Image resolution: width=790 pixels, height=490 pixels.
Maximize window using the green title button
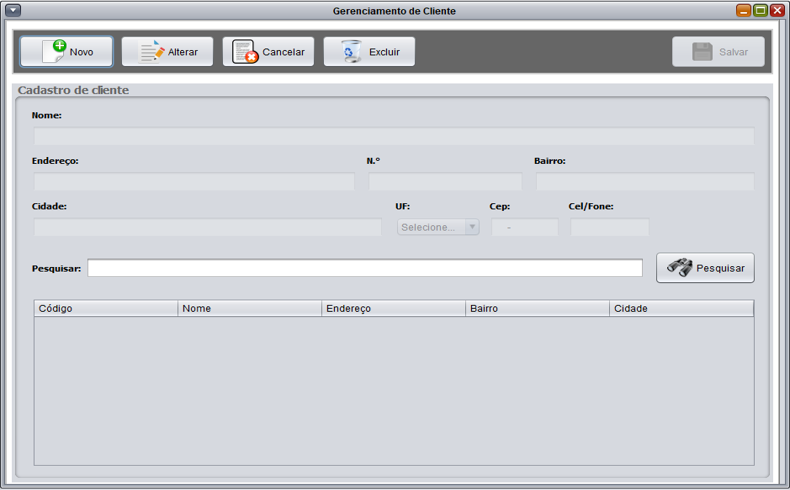pos(760,11)
